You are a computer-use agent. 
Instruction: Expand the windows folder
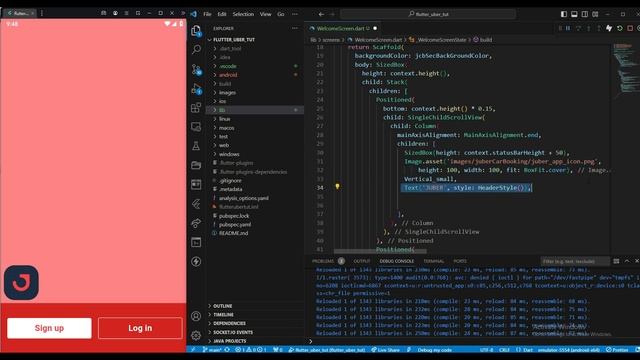click(229, 154)
